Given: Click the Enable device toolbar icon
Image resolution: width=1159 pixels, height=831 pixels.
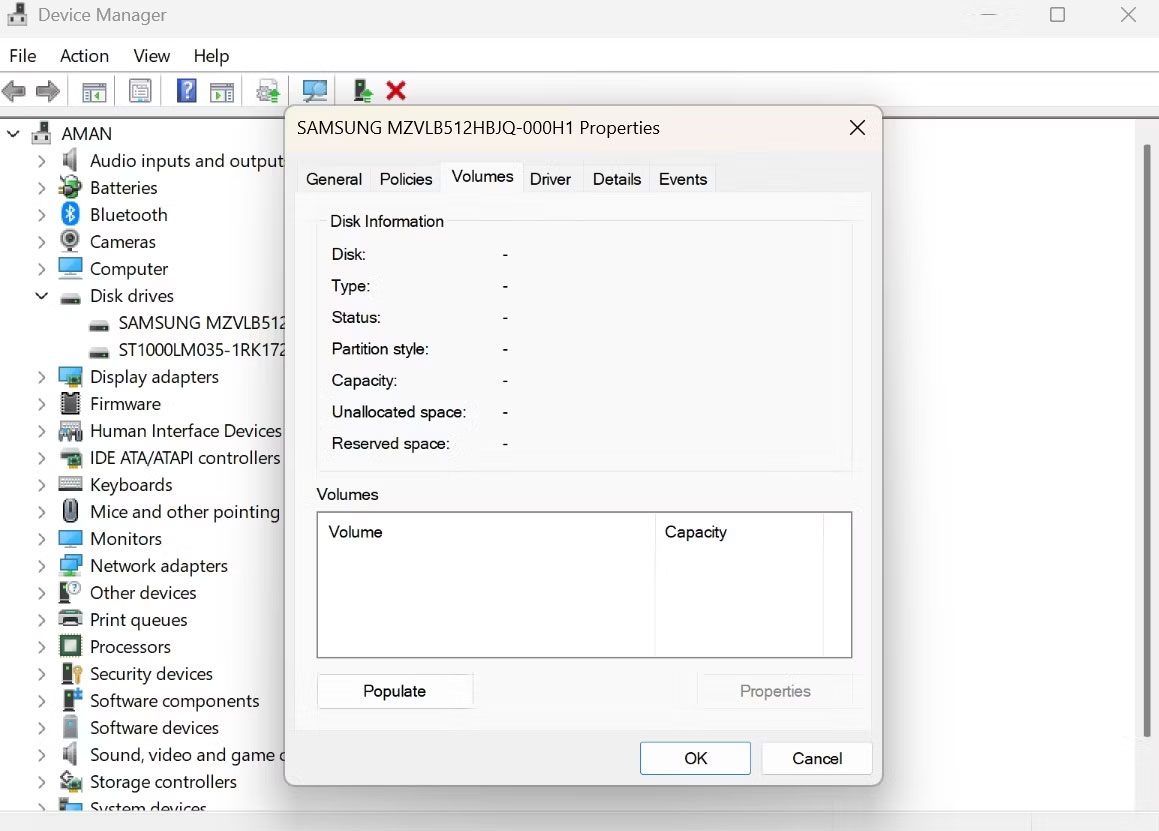Looking at the screenshot, I should (x=362, y=91).
